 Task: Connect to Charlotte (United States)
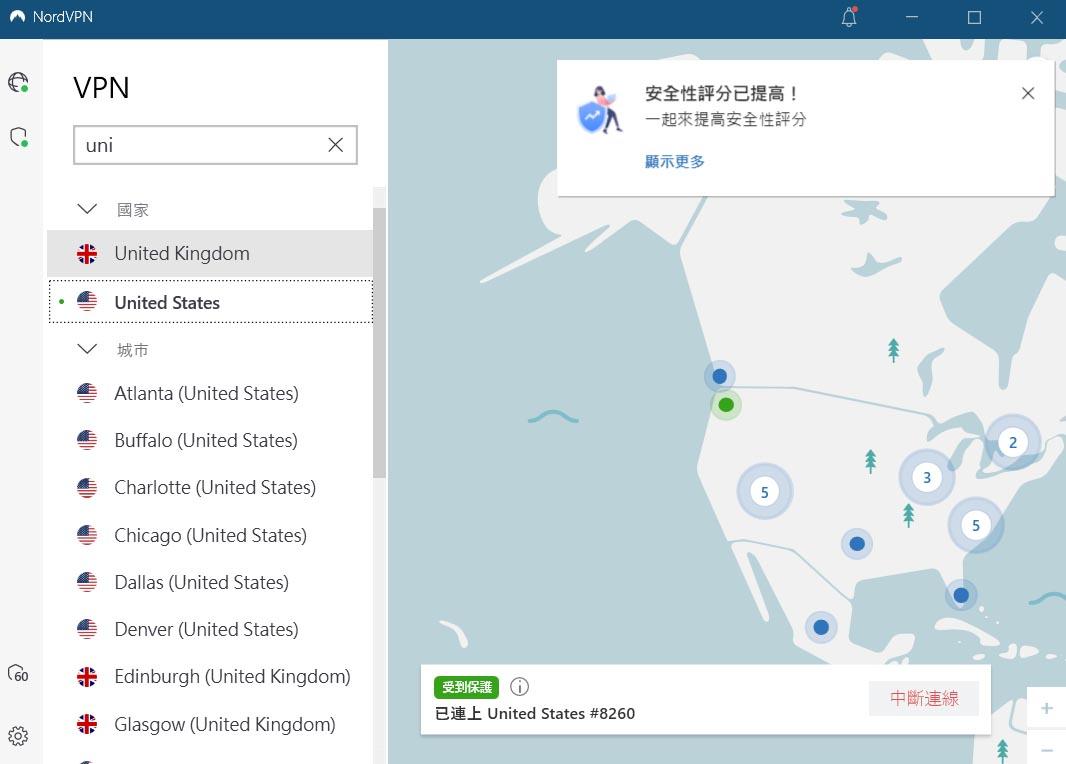(x=210, y=487)
